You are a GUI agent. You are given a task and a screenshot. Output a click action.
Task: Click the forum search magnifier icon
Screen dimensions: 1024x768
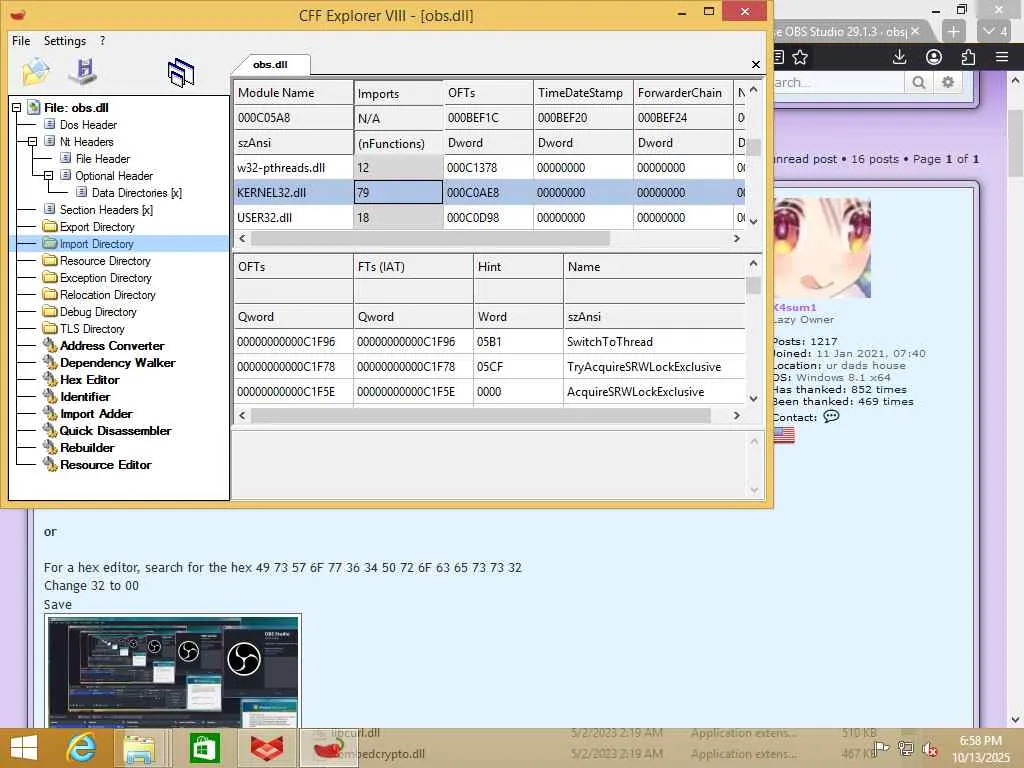pos(919,82)
